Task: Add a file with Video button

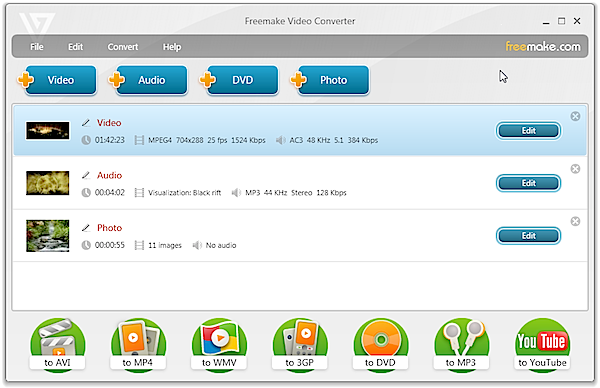Action: 57,80
